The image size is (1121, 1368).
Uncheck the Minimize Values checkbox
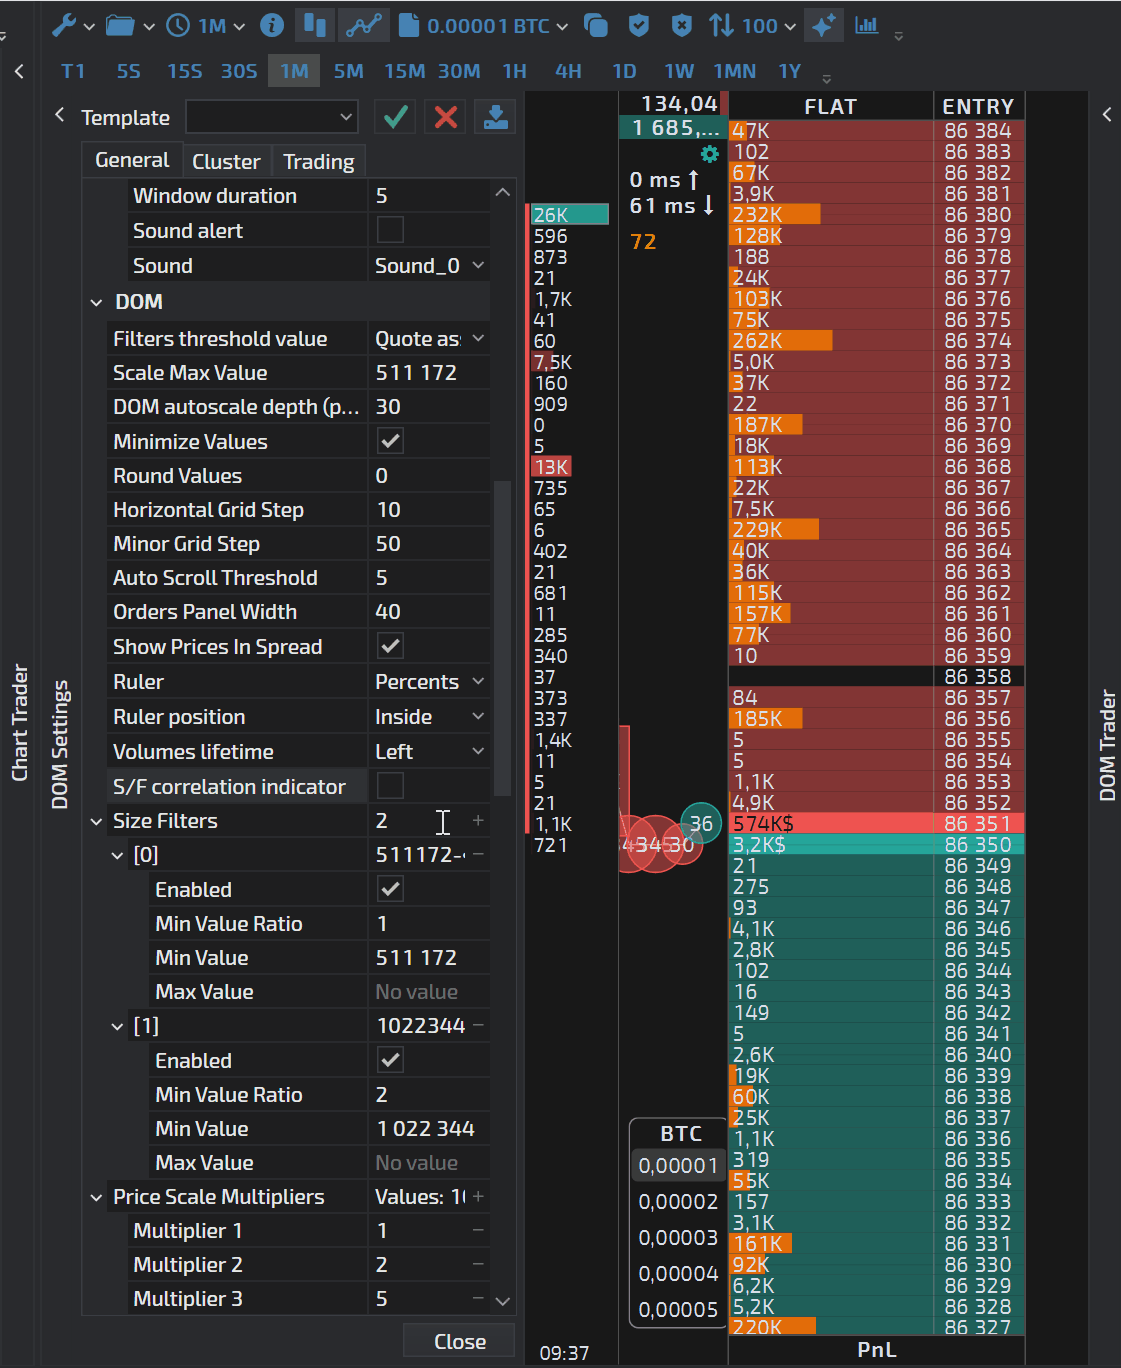[390, 441]
